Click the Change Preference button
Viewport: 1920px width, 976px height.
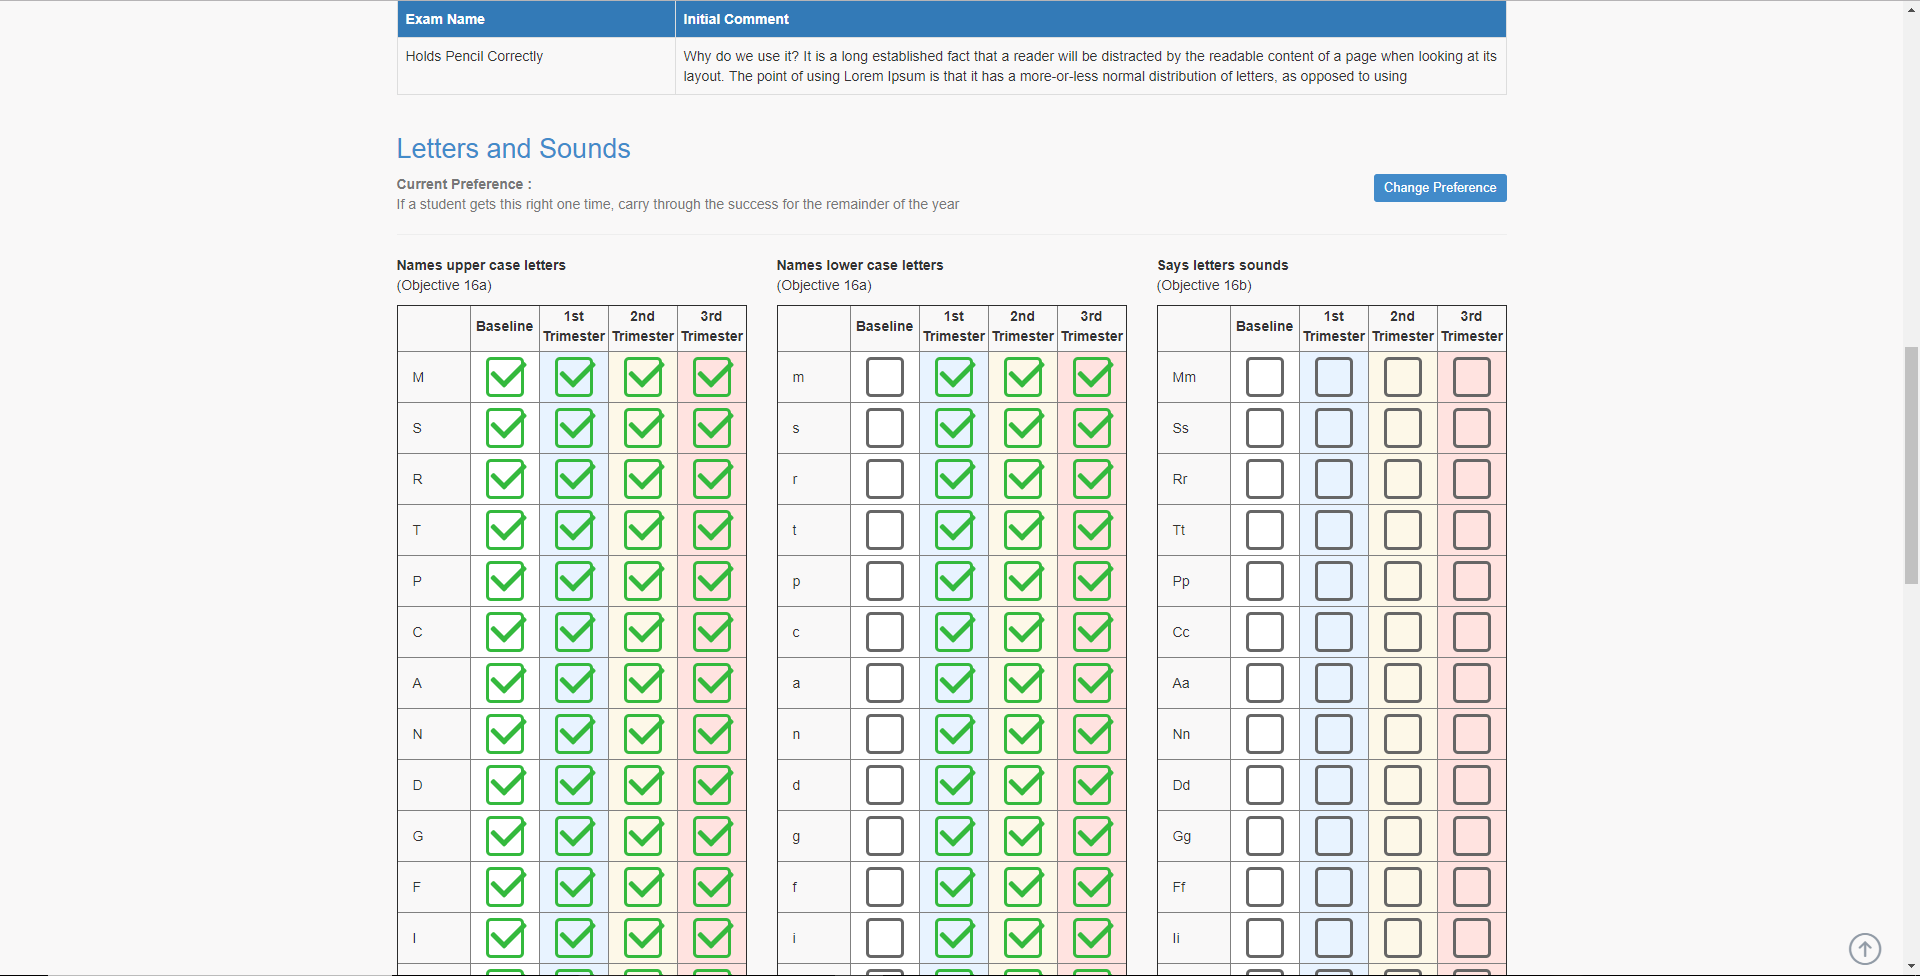coord(1439,188)
